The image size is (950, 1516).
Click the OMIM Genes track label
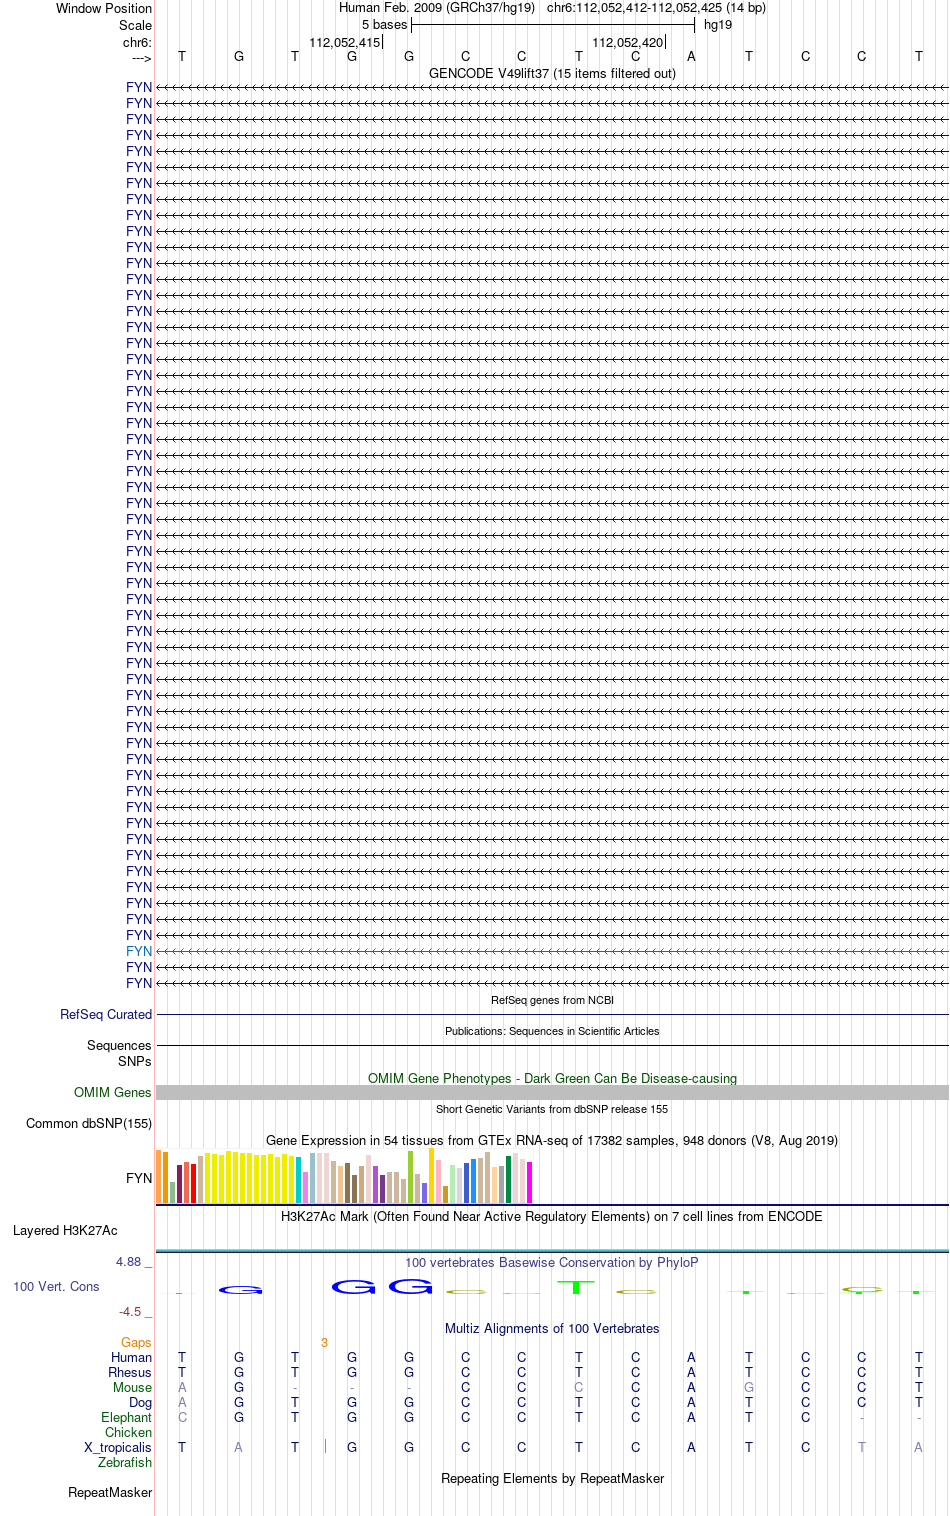(x=113, y=1092)
